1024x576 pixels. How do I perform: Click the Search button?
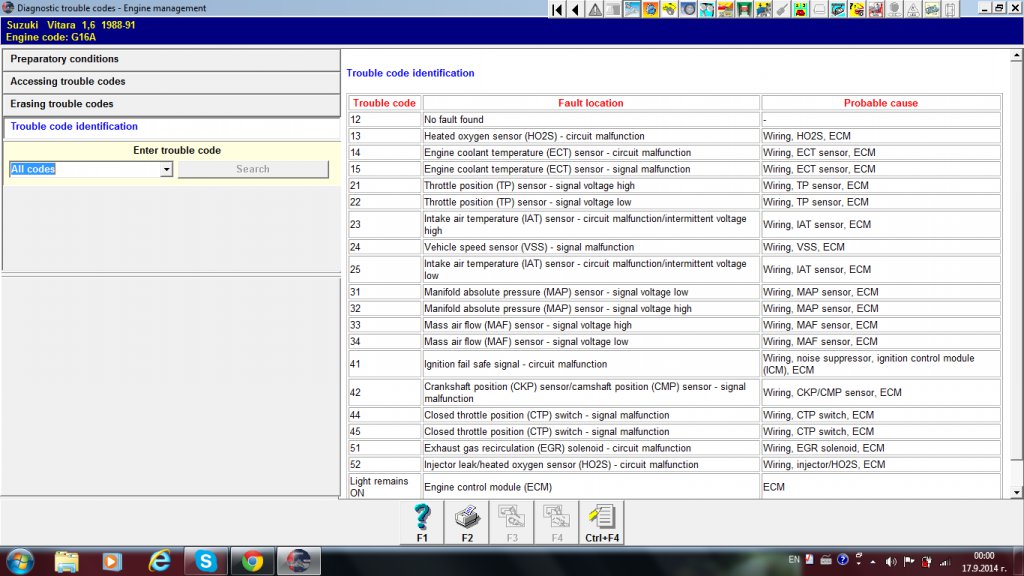(x=253, y=170)
